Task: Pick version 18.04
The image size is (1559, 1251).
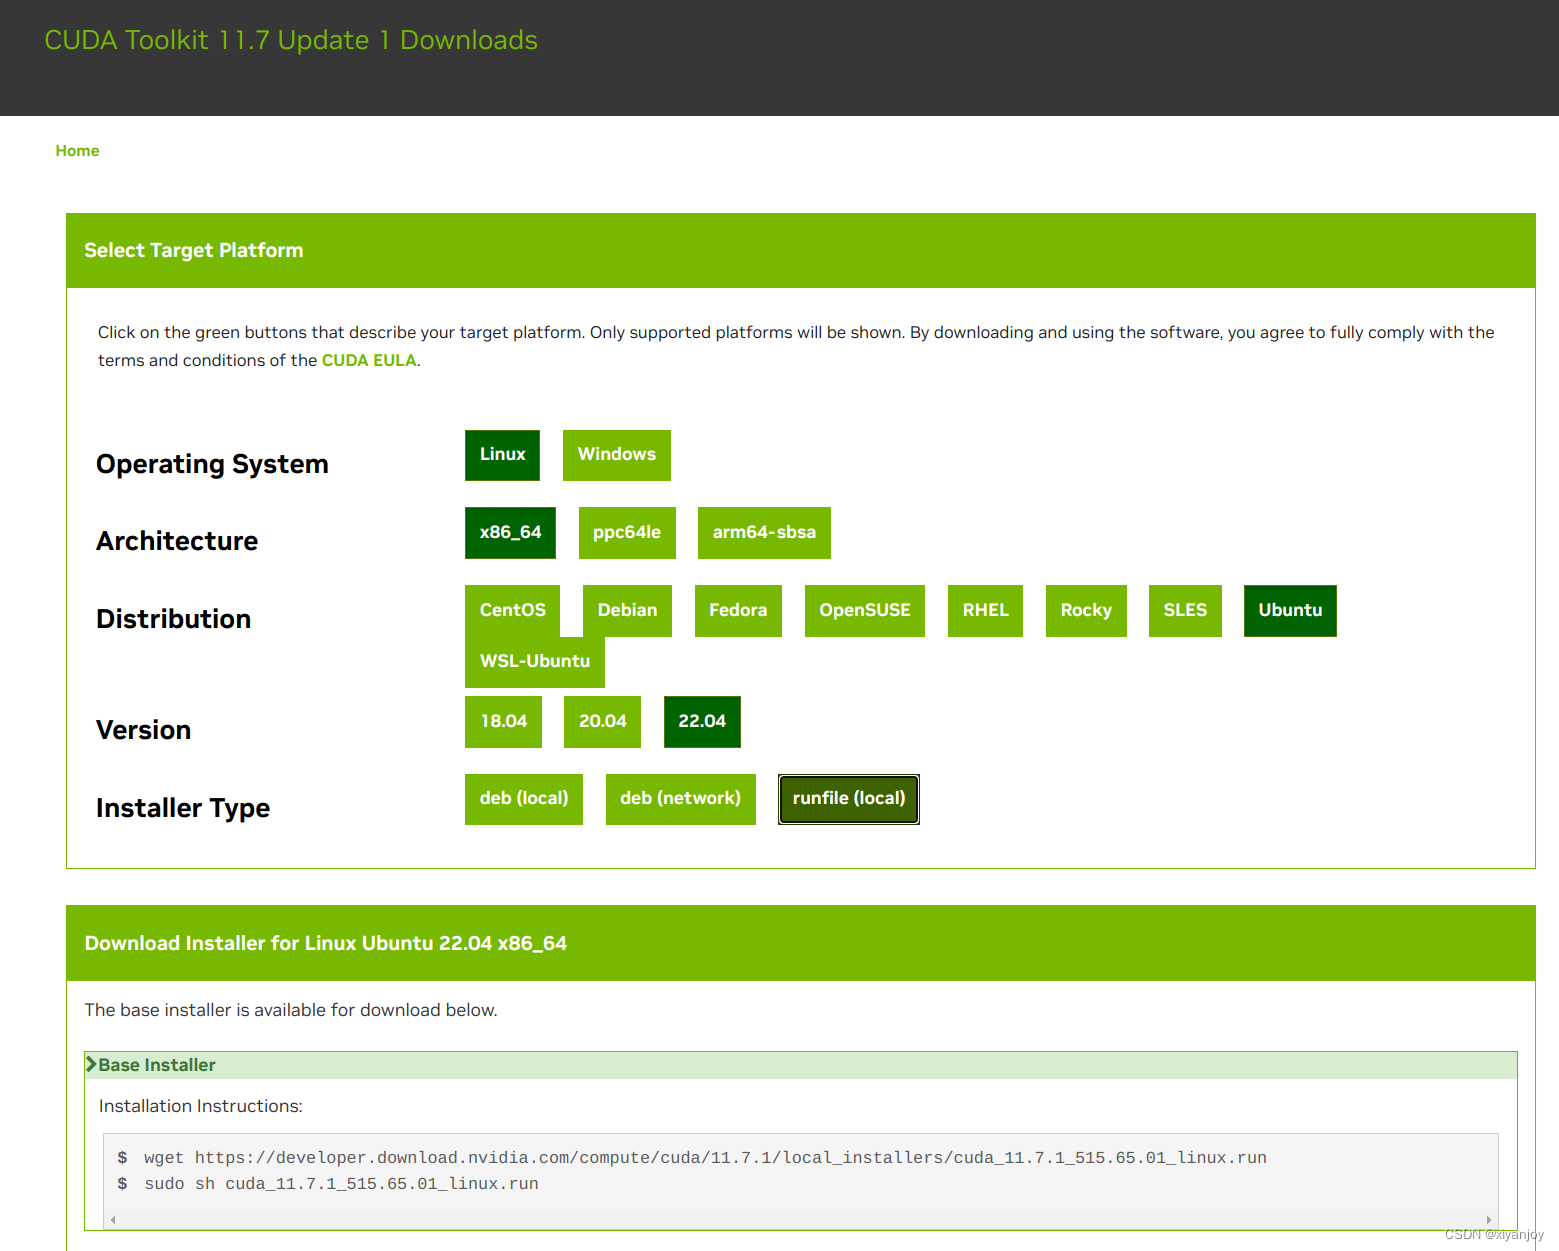Action: tap(503, 722)
